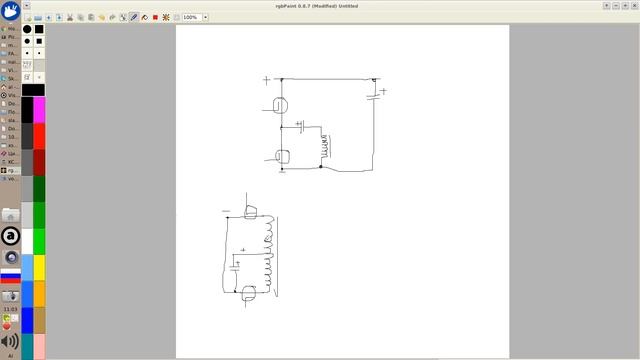Pick the yellow palette swatch

tap(39, 268)
